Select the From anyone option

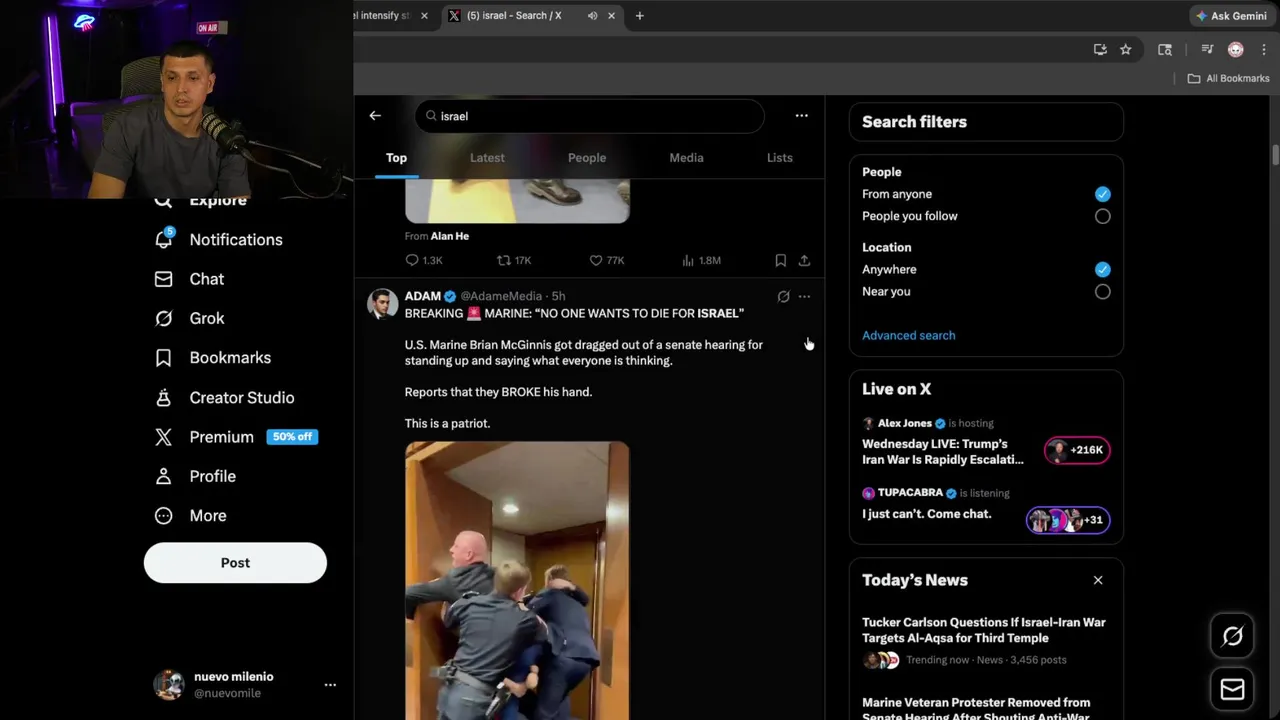1102,194
